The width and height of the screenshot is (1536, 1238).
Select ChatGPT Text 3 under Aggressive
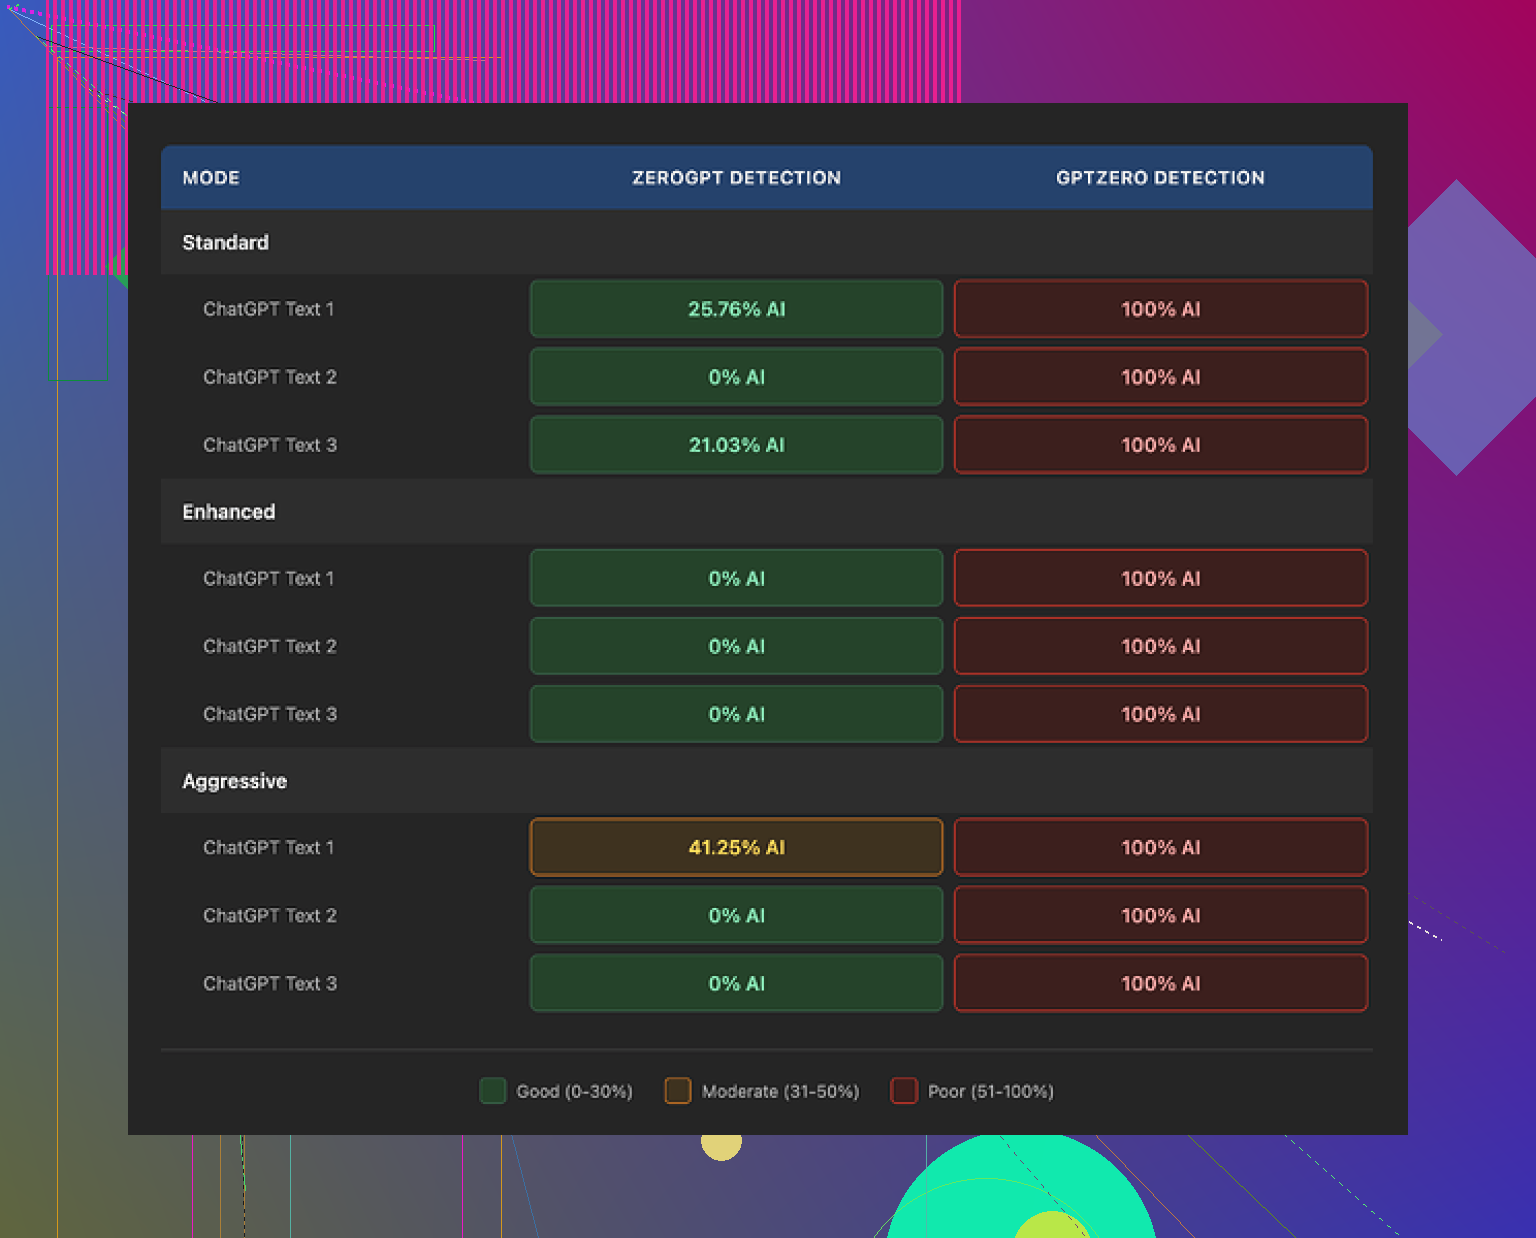[x=270, y=984]
